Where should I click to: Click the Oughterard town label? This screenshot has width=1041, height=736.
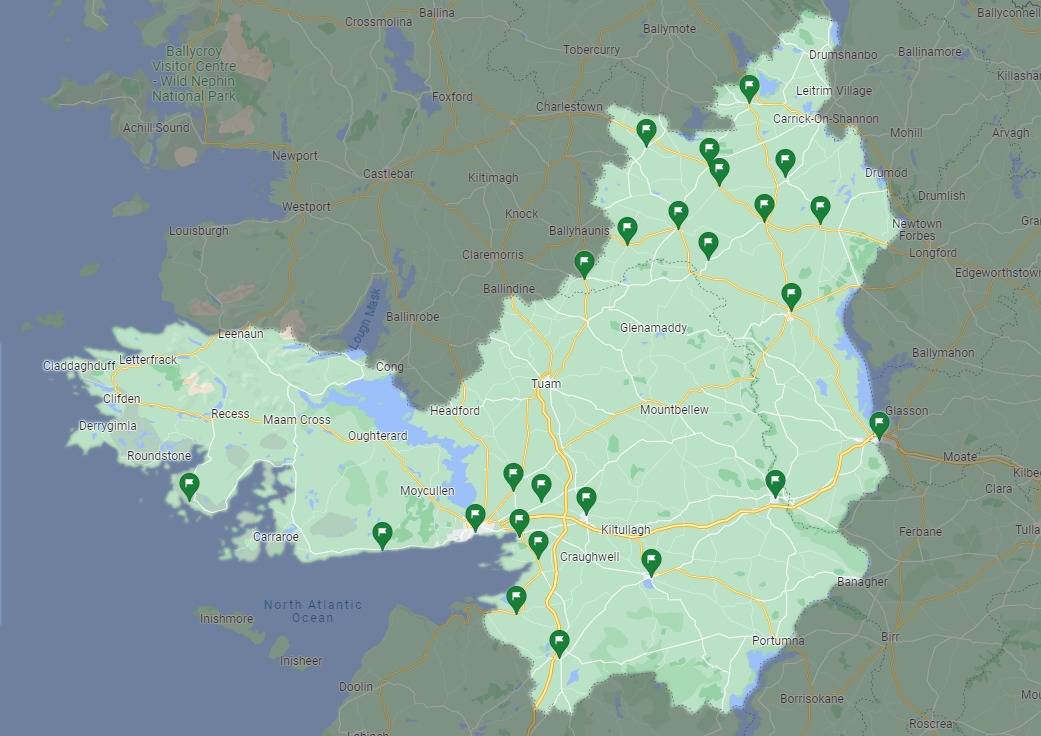pyautogui.click(x=377, y=436)
